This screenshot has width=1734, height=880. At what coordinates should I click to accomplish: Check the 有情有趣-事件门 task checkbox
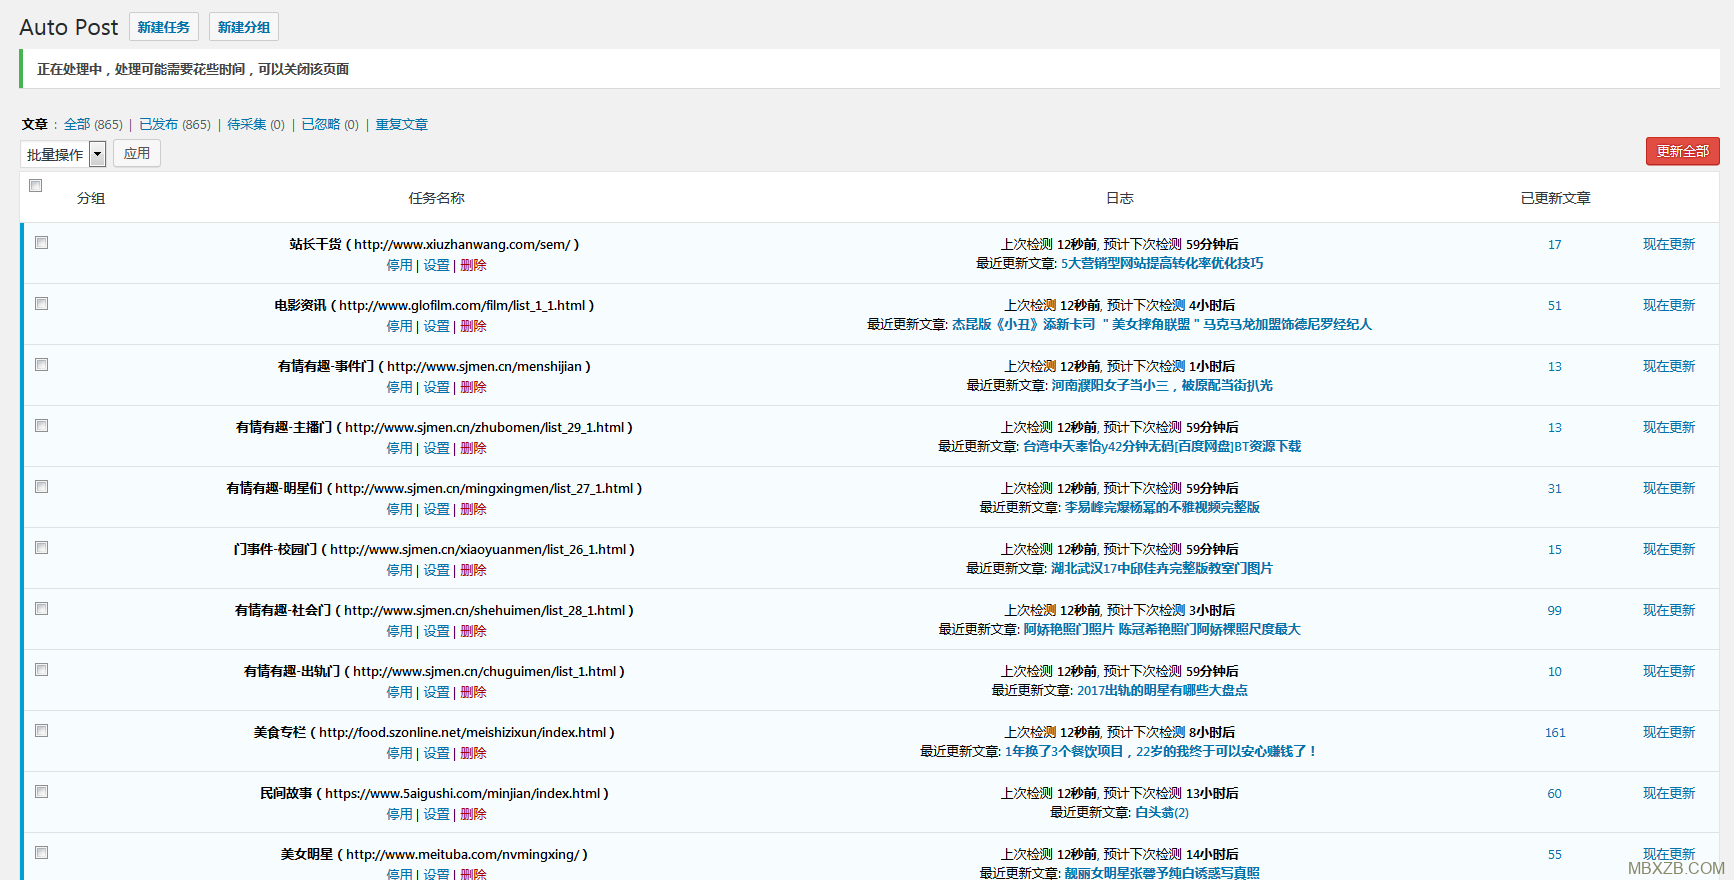pyautogui.click(x=42, y=365)
